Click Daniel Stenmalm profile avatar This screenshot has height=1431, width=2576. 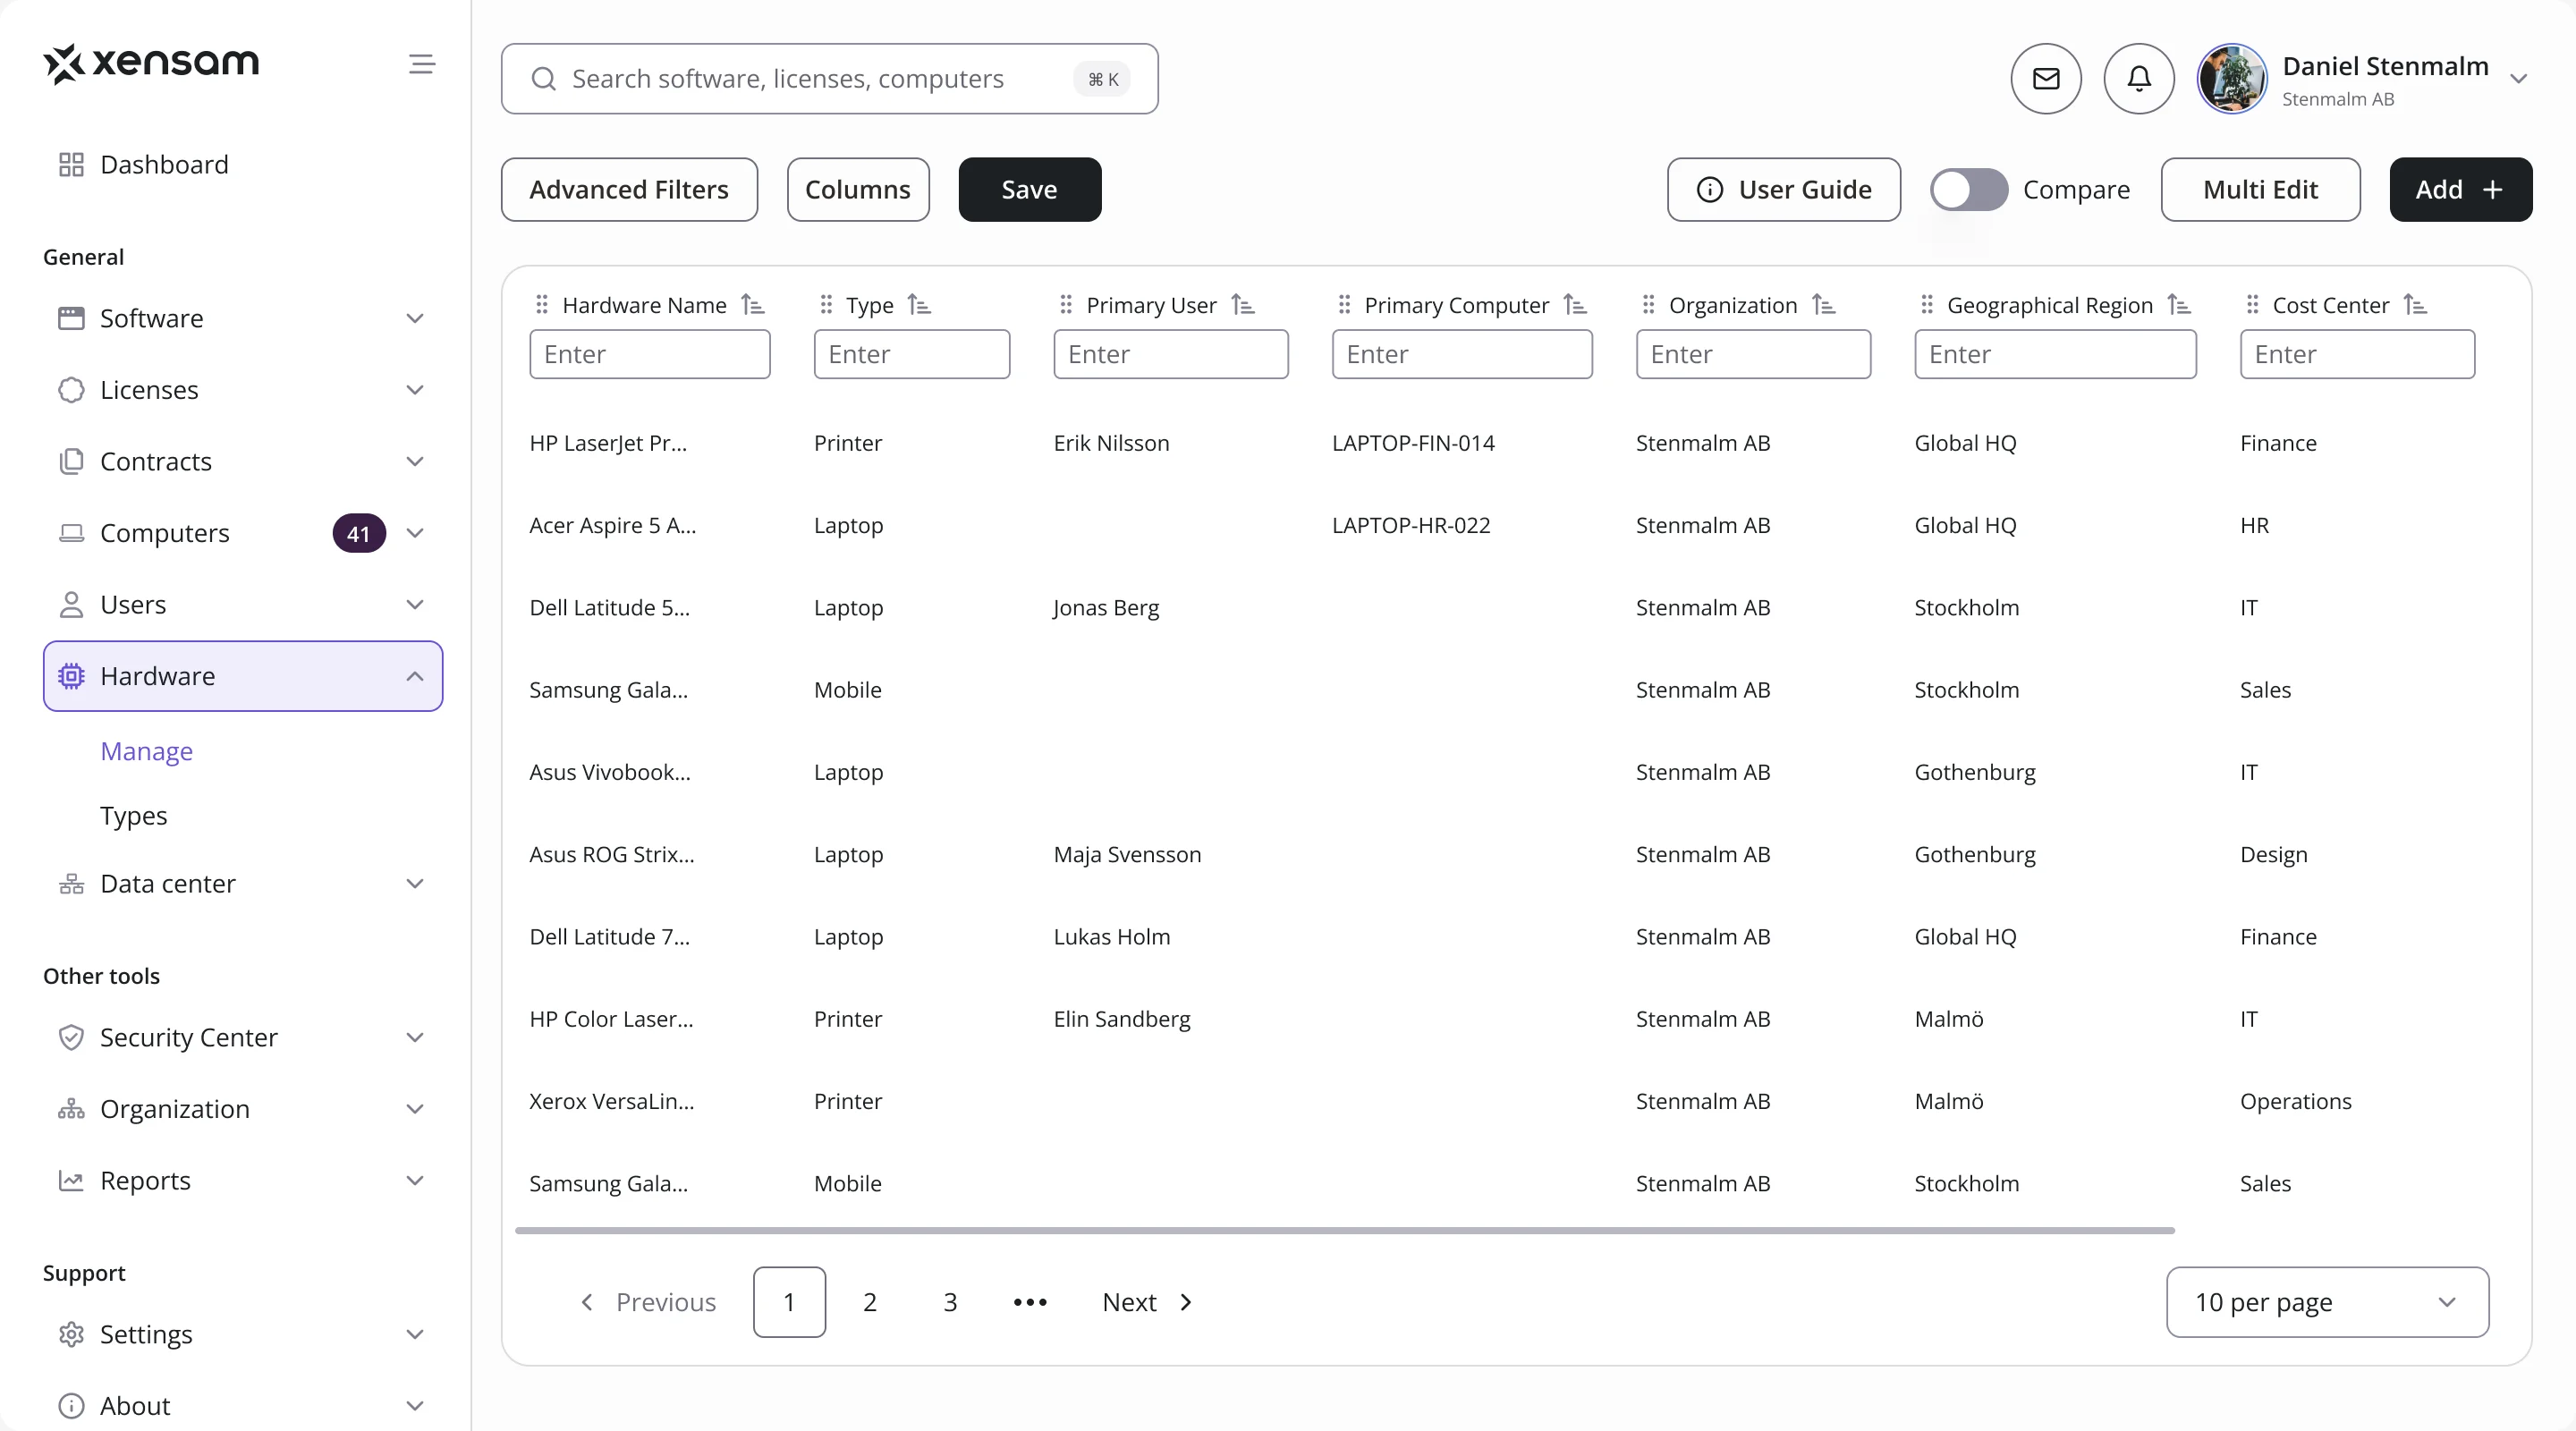click(x=2231, y=78)
